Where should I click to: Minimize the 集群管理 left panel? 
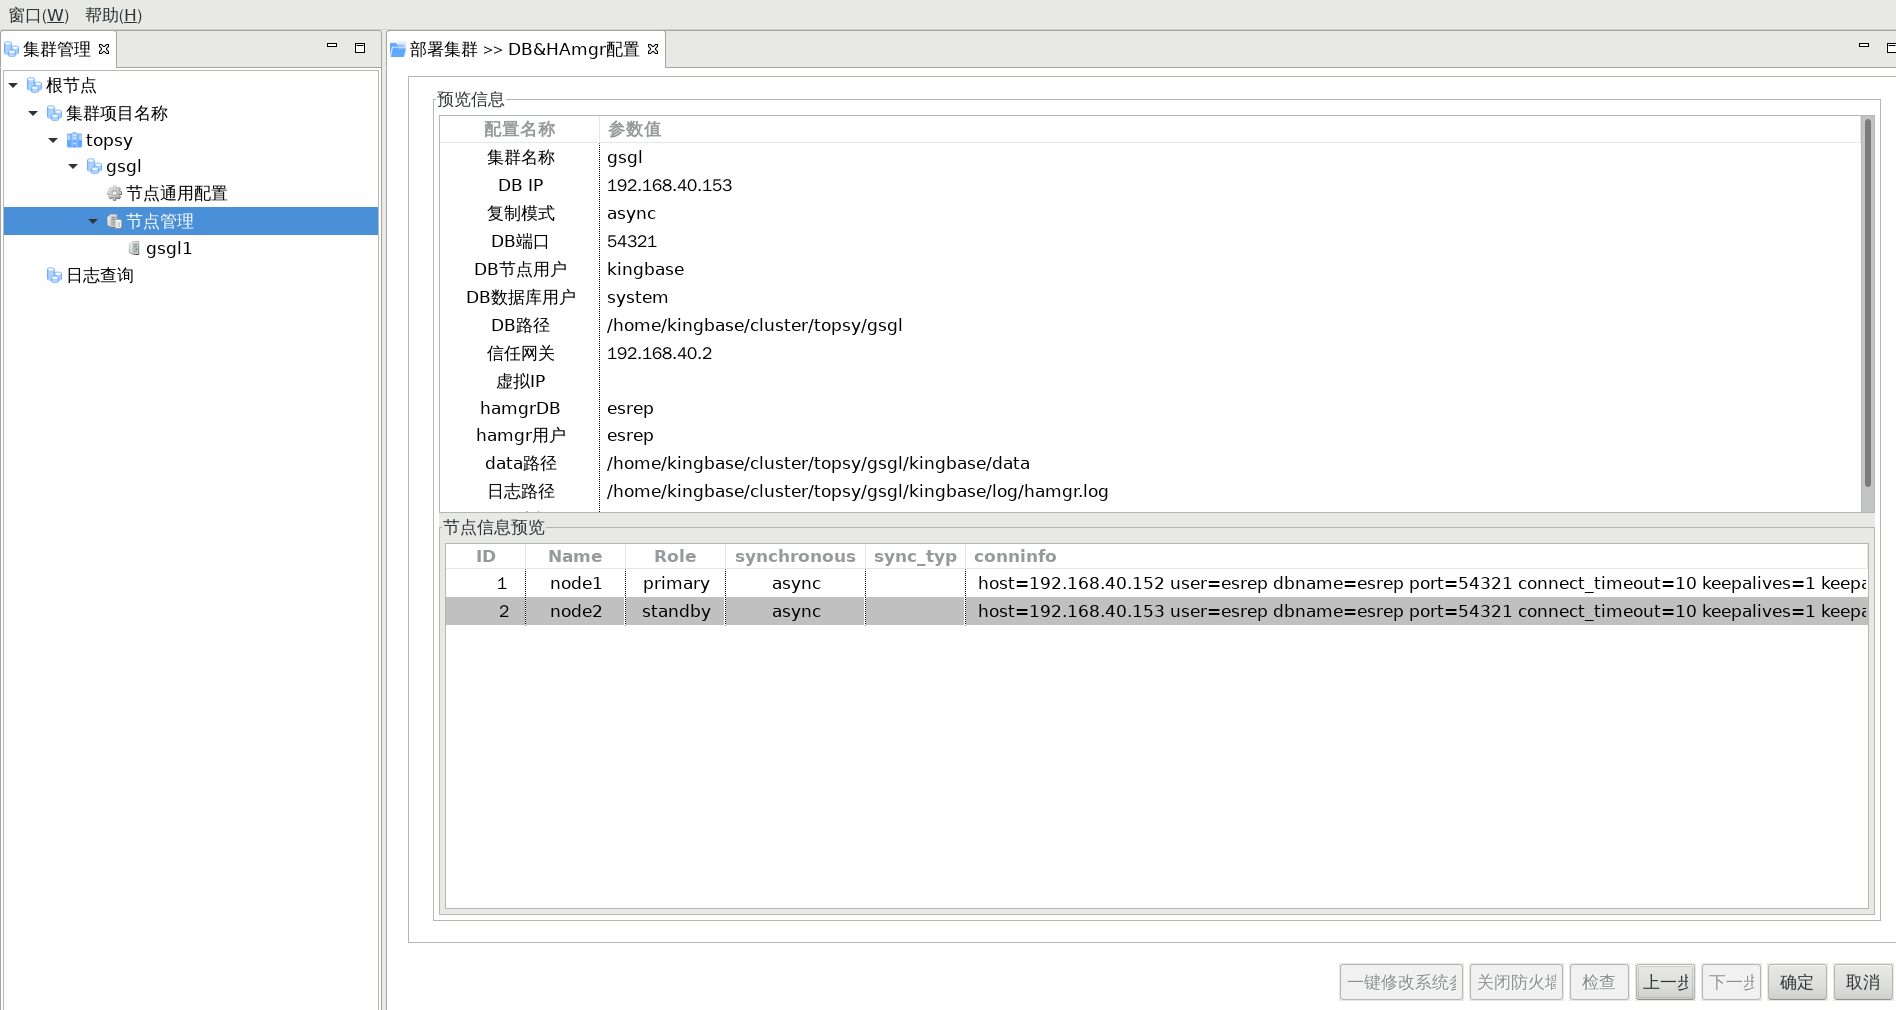332,47
